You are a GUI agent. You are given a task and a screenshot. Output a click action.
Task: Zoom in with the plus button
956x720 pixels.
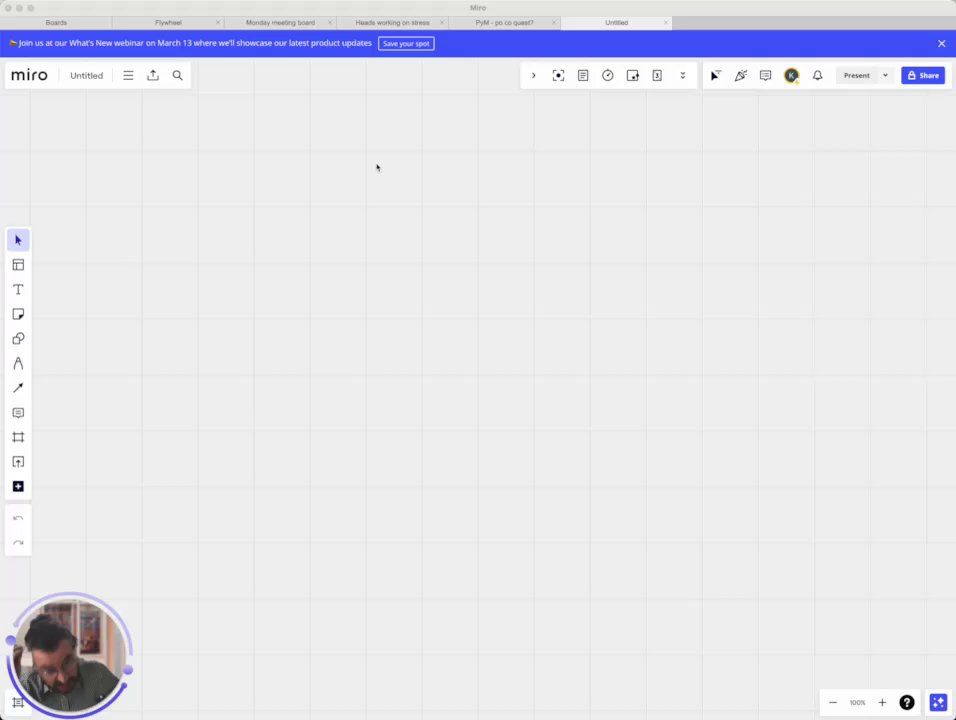[x=882, y=702]
